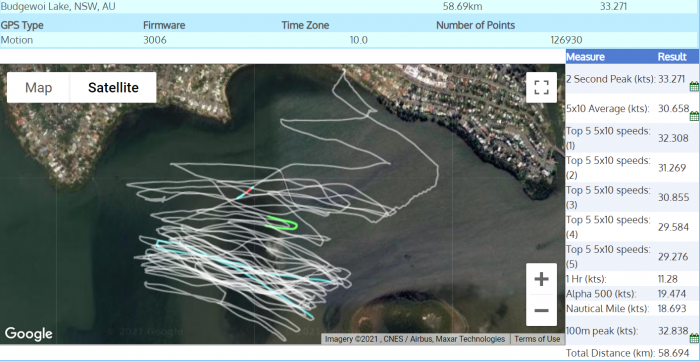Switch to Satellite view
This screenshot has width=700, height=362.
coord(113,87)
